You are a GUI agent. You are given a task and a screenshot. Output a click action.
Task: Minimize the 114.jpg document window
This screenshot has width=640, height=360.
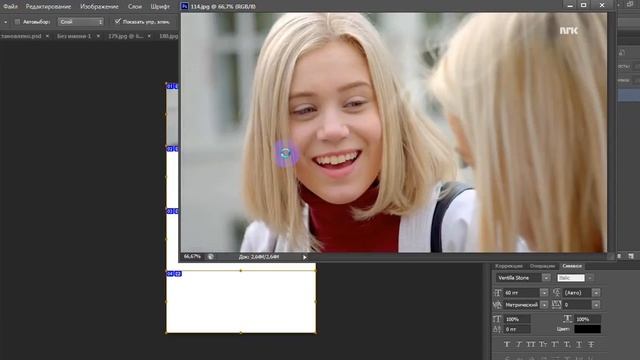570,5
